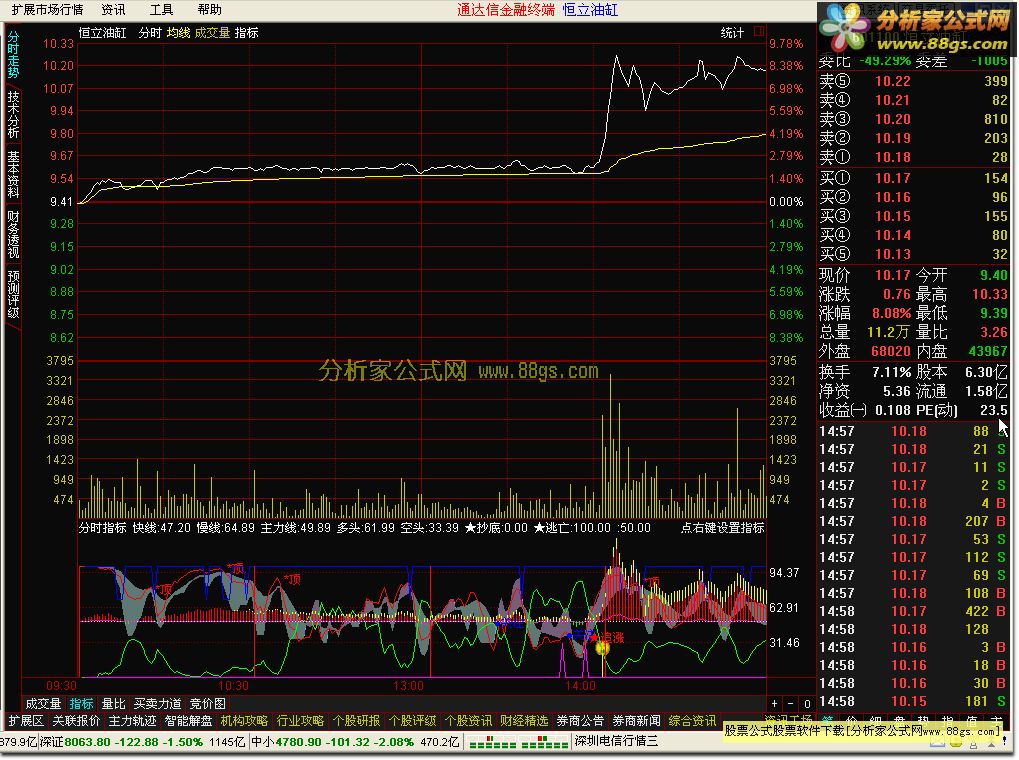Image resolution: width=1019 pixels, height=760 pixels.
Task: Click 恒立油缸 stock name in chart header
Action: 102,33
